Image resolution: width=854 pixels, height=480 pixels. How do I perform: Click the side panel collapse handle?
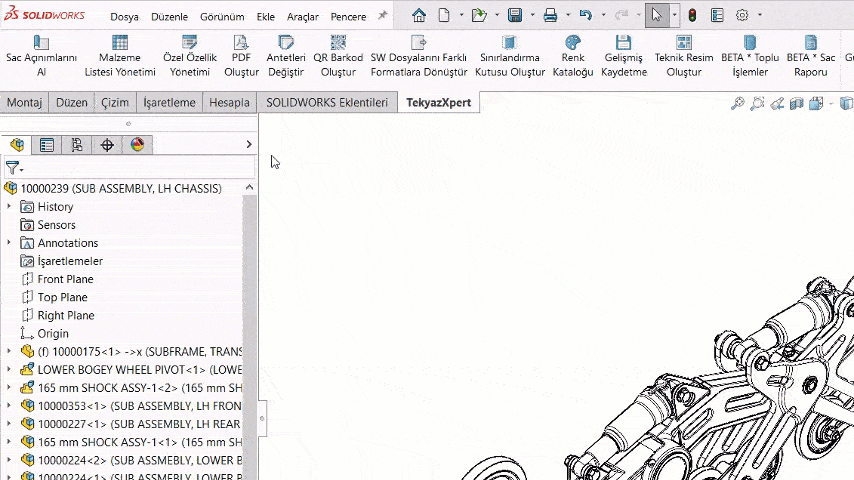tap(262, 418)
